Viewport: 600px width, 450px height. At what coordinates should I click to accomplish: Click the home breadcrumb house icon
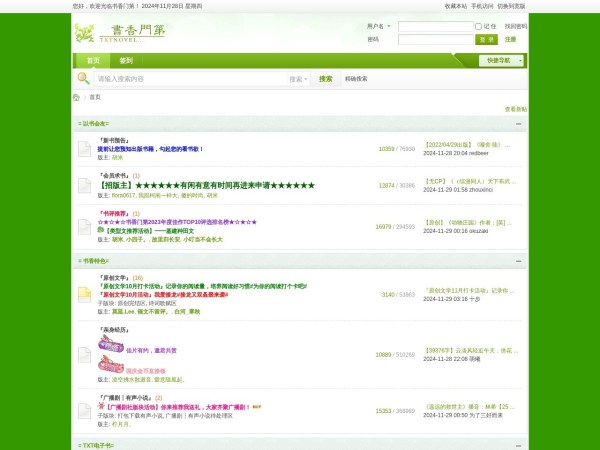coord(76,97)
